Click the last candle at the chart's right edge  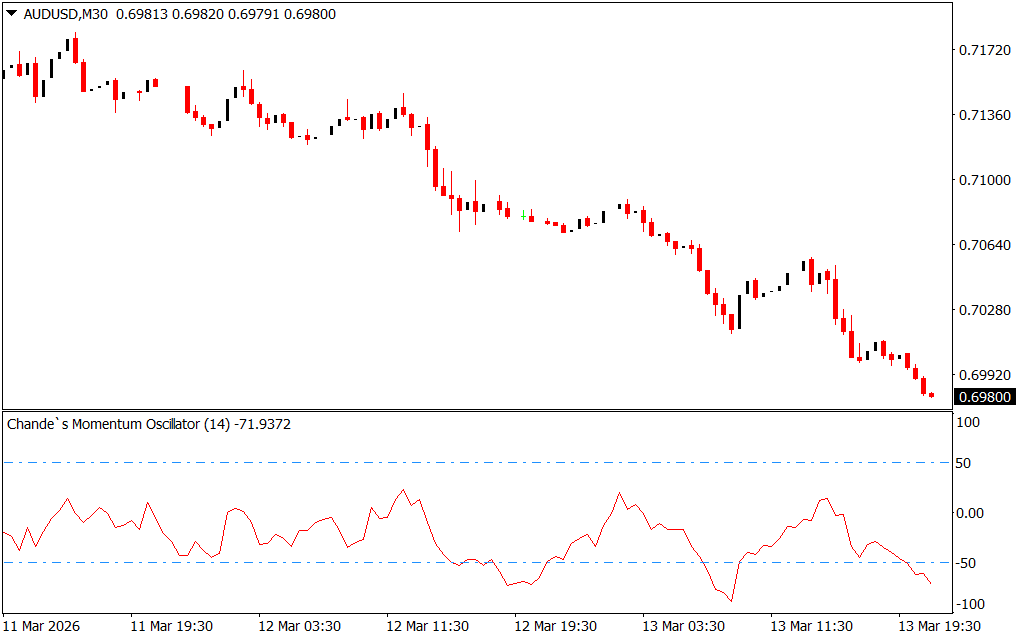932,395
